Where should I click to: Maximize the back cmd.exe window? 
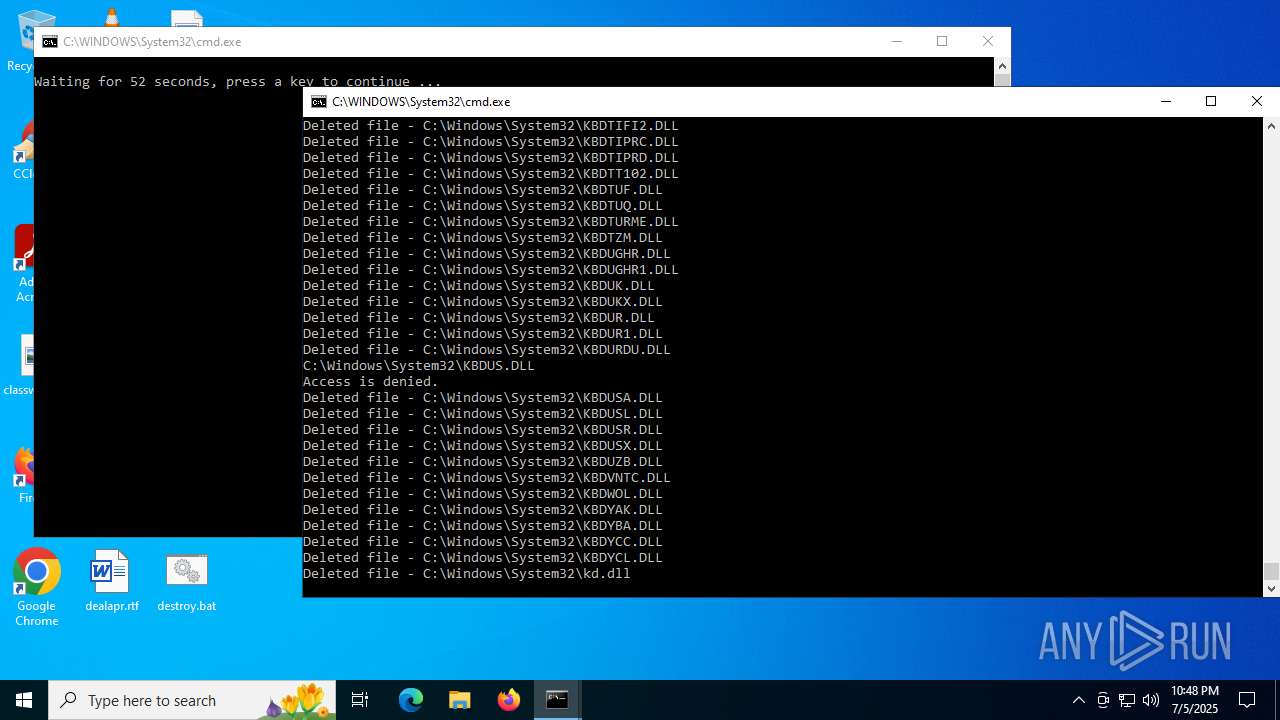tap(942, 42)
